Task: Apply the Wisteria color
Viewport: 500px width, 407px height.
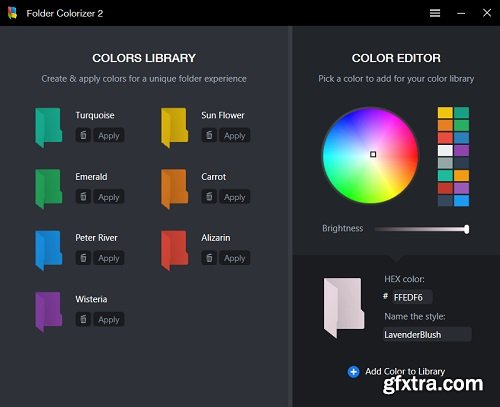Action: click(109, 319)
